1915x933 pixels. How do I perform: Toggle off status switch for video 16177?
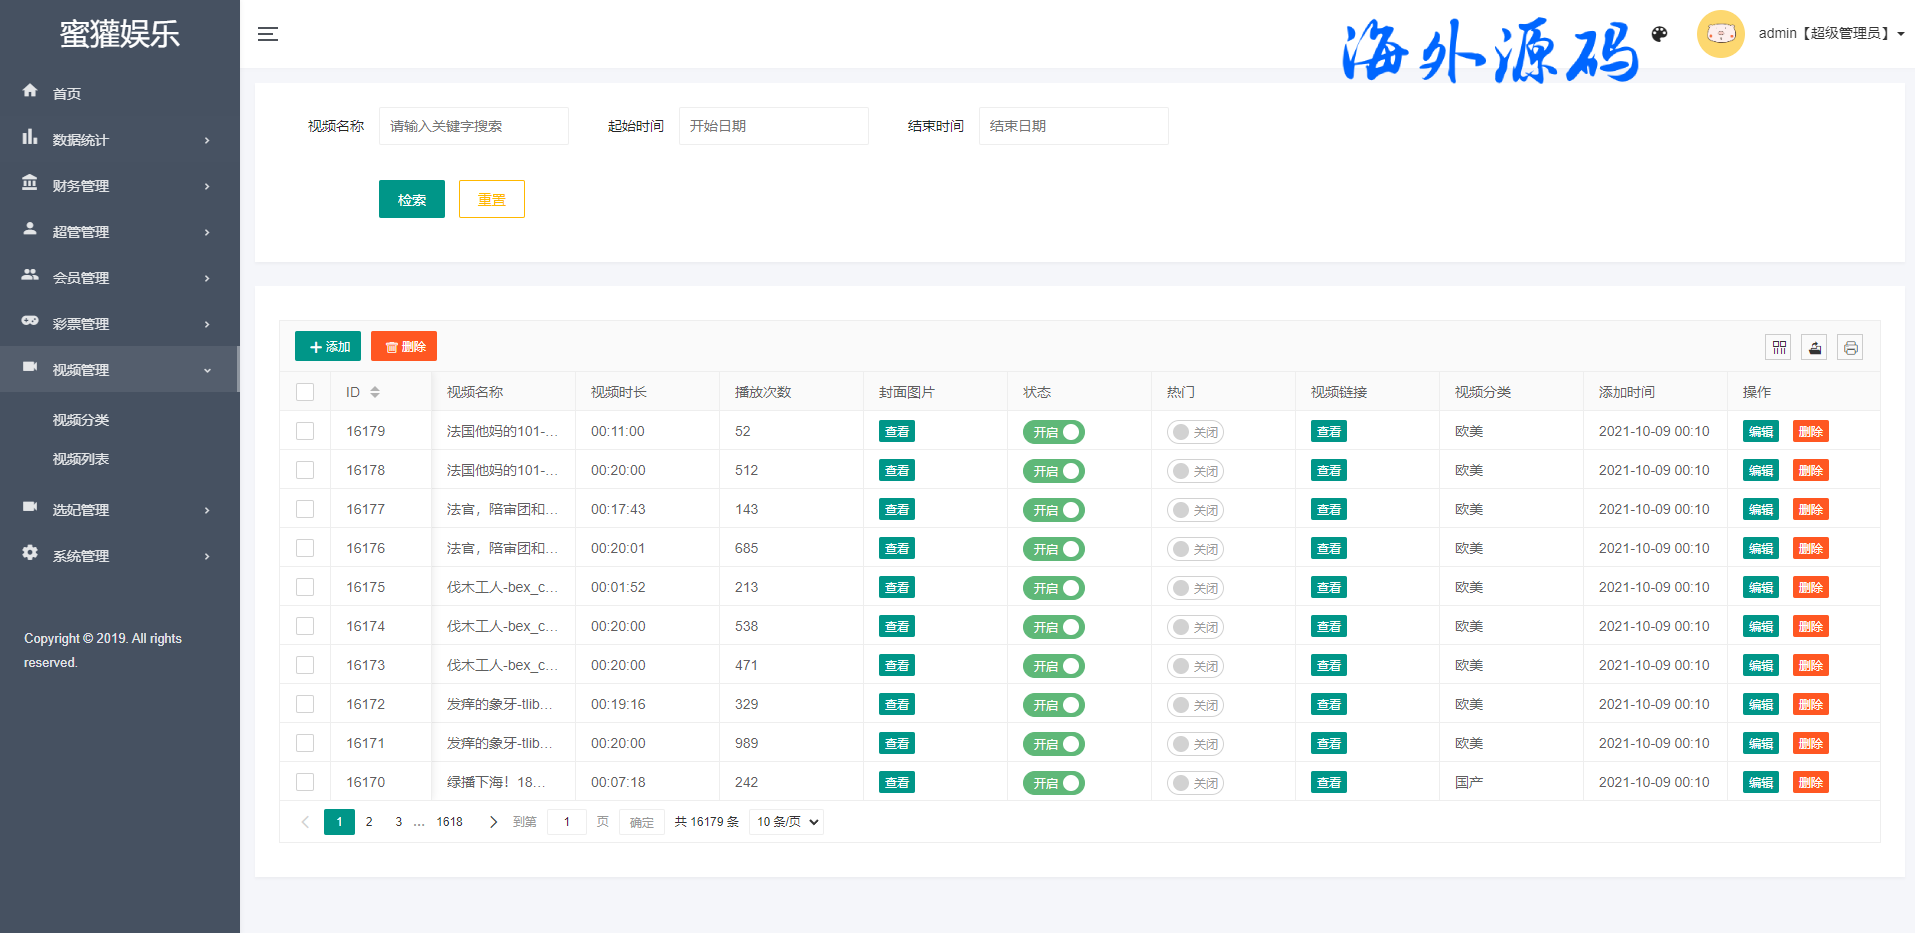pyautogui.click(x=1053, y=510)
